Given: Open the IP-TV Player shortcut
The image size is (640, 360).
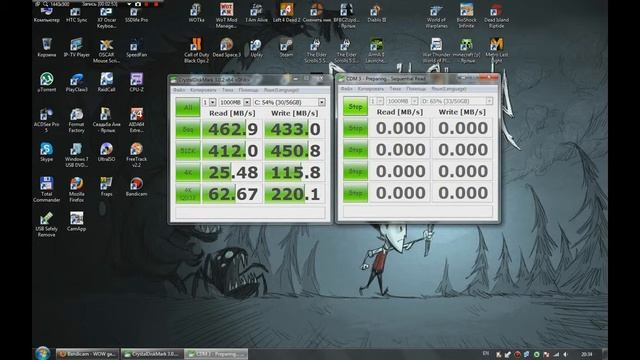Looking at the screenshot, I should (76, 47).
